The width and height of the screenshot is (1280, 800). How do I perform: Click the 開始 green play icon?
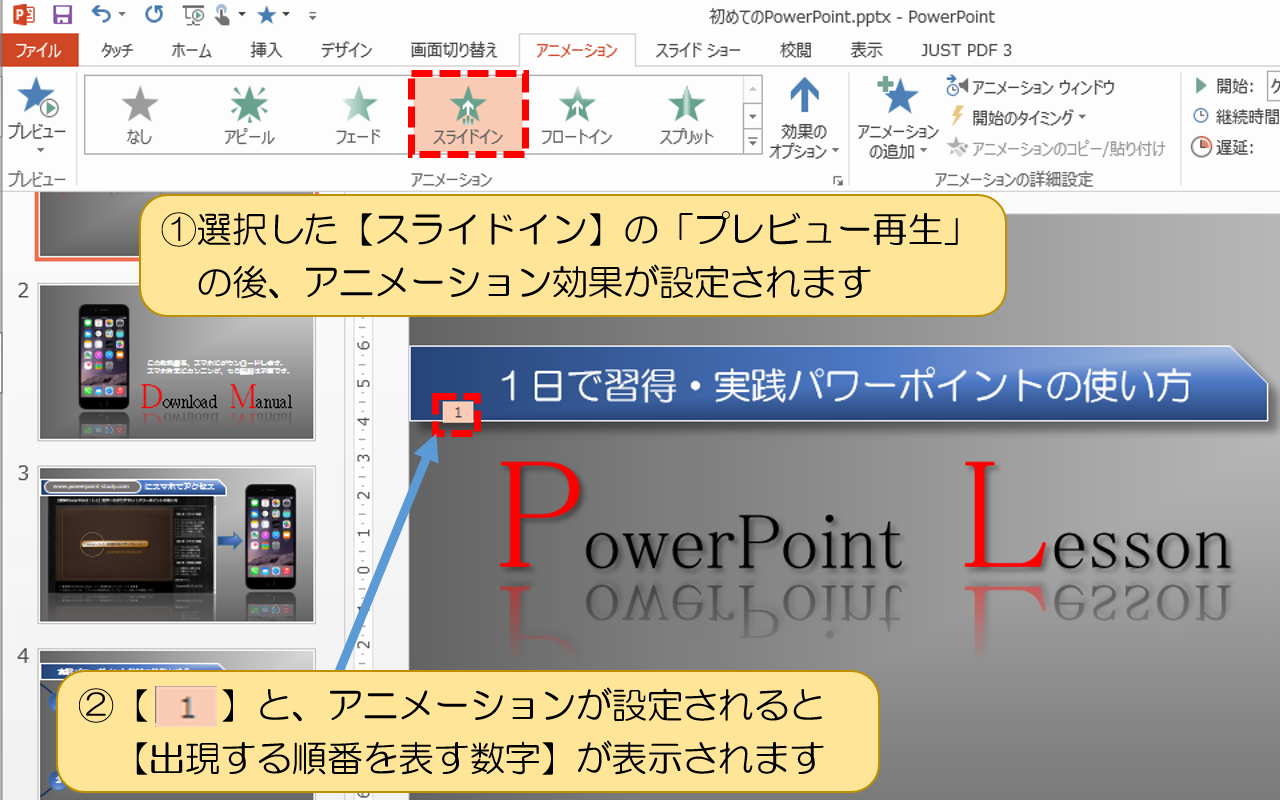point(1201,84)
